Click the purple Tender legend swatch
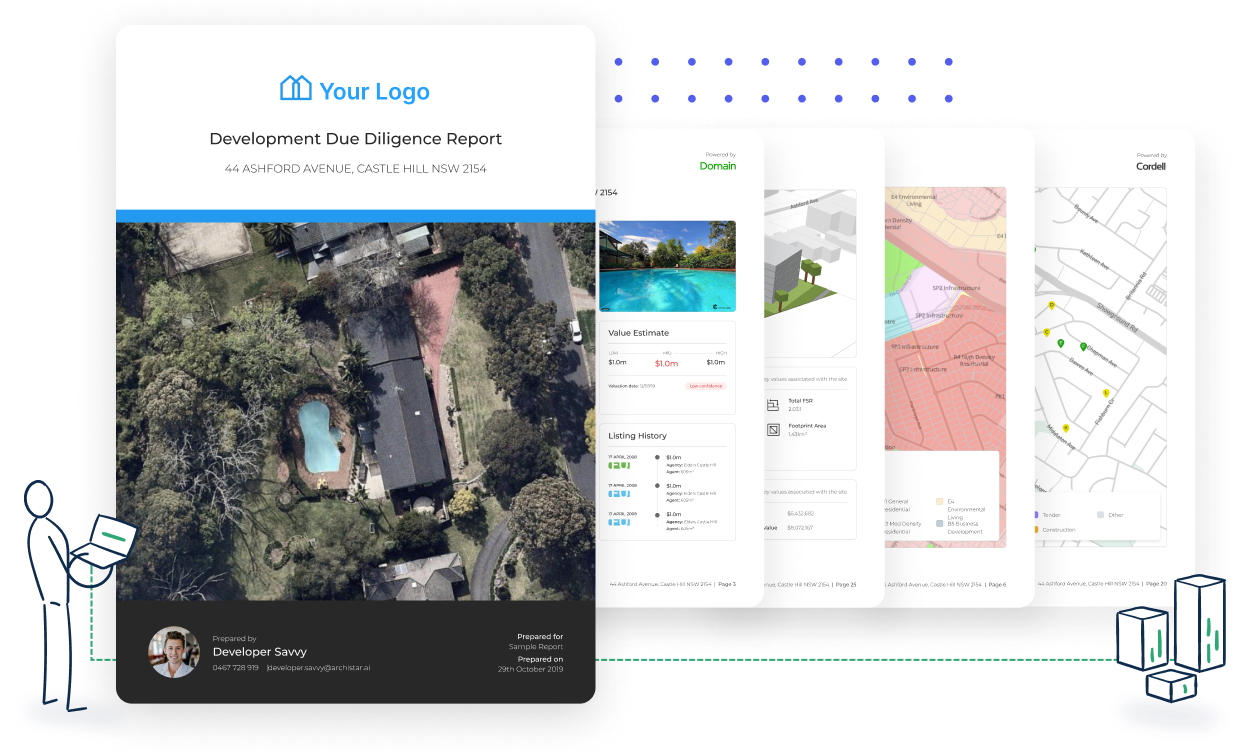Viewport: 1251px width, 753px height. point(1035,515)
